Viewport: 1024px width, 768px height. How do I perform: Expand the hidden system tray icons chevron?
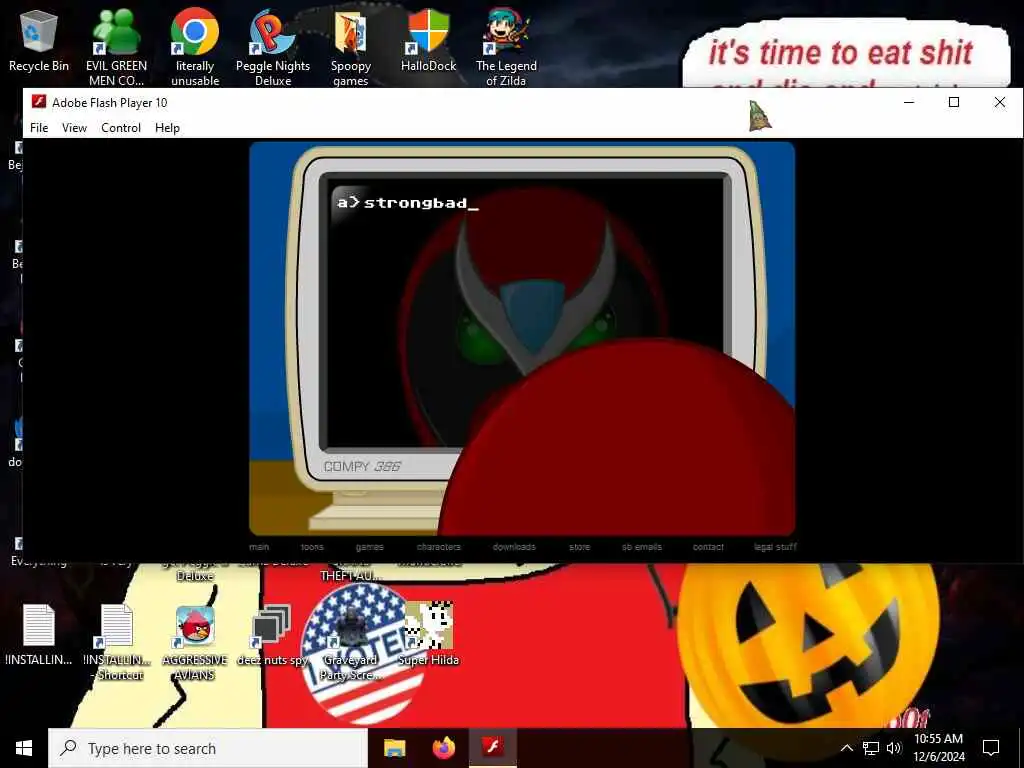pos(846,748)
